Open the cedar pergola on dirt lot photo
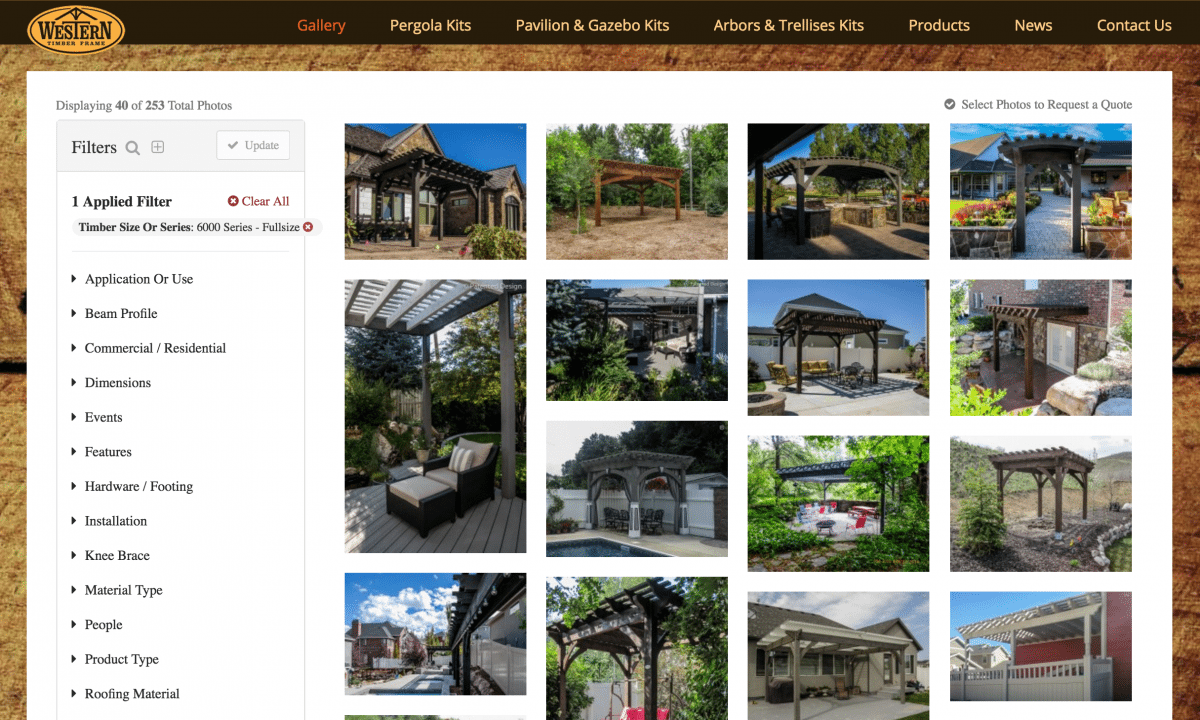This screenshot has height=720, width=1200. tap(637, 192)
